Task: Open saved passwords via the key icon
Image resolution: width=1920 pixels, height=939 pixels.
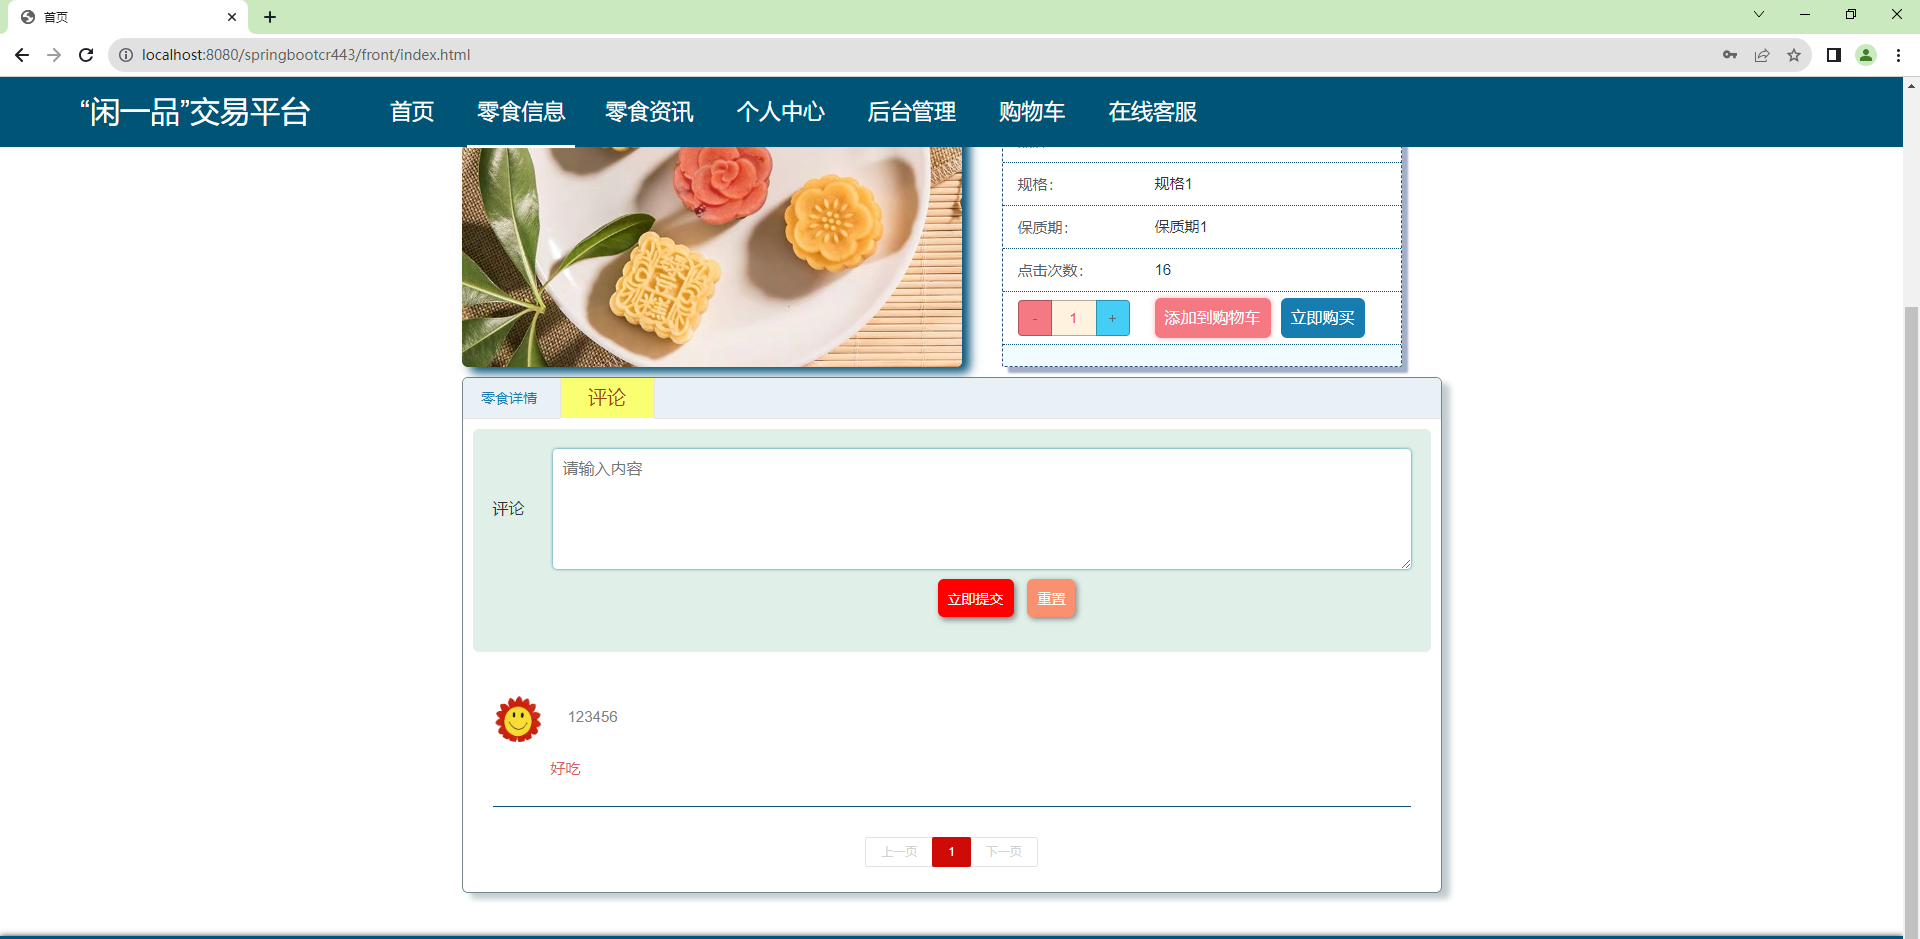Action: [x=1731, y=55]
